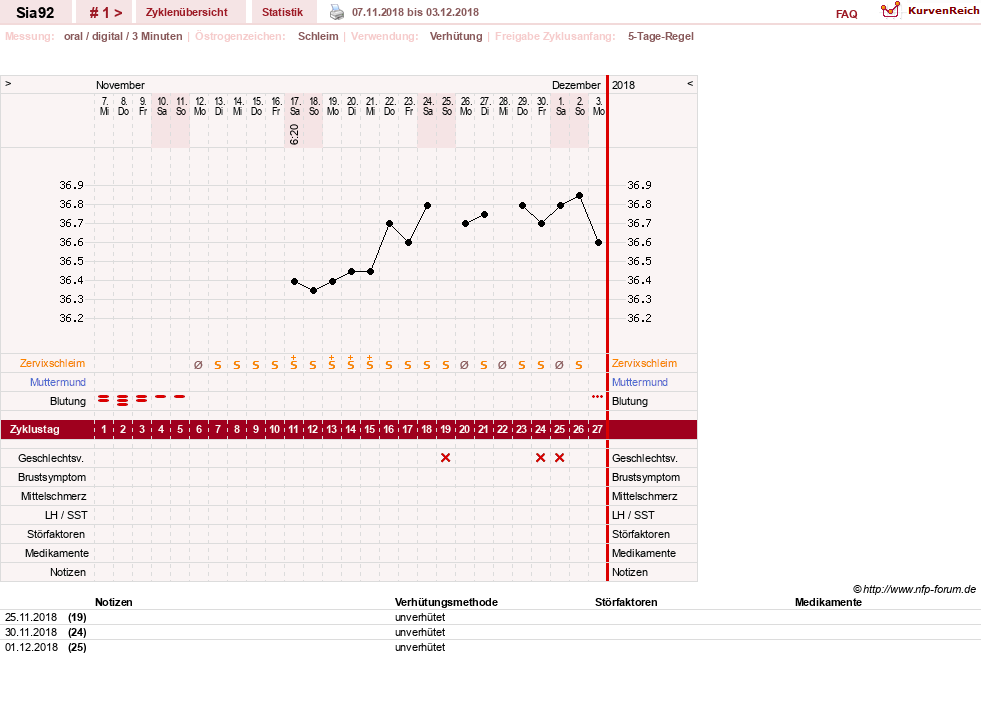Viewport: 981px width, 701px height.
Task: Click light bleeding marker on cycle day 5
Action: pos(180,396)
